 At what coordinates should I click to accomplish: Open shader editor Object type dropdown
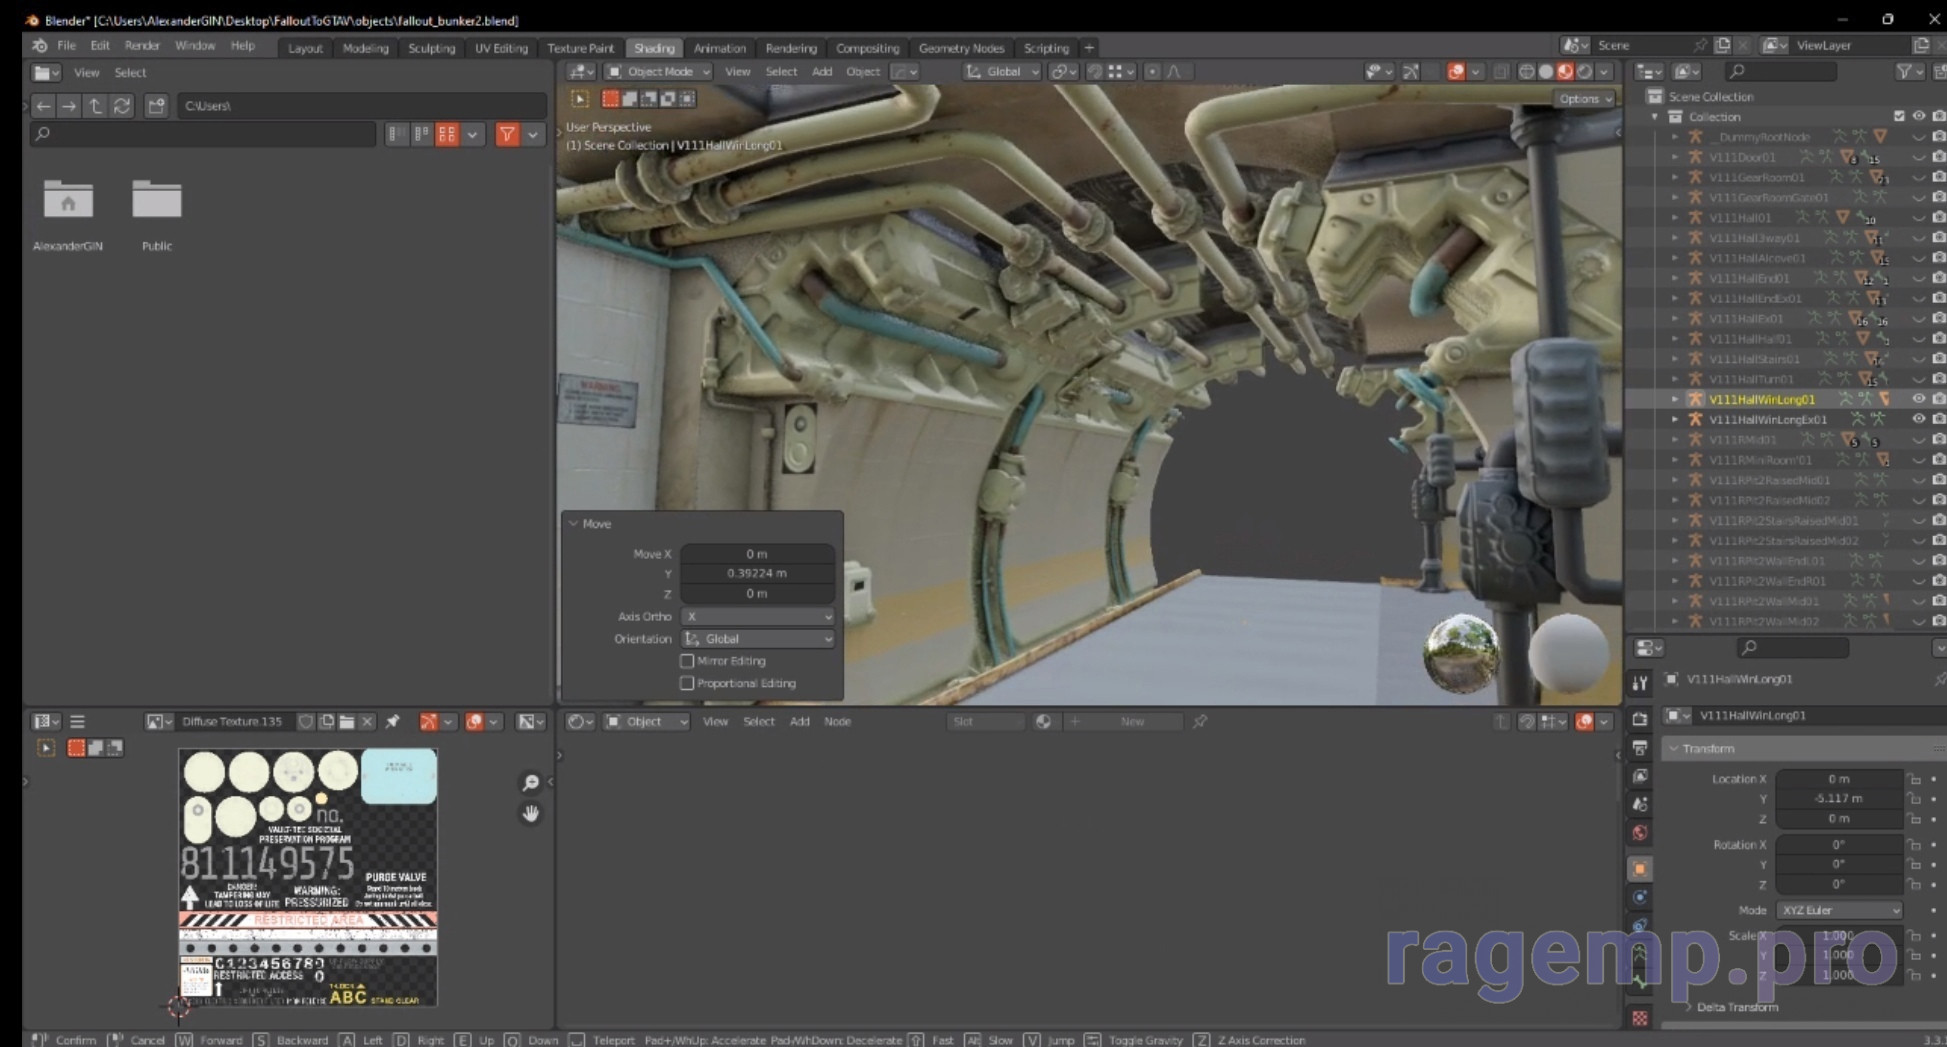pos(647,721)
